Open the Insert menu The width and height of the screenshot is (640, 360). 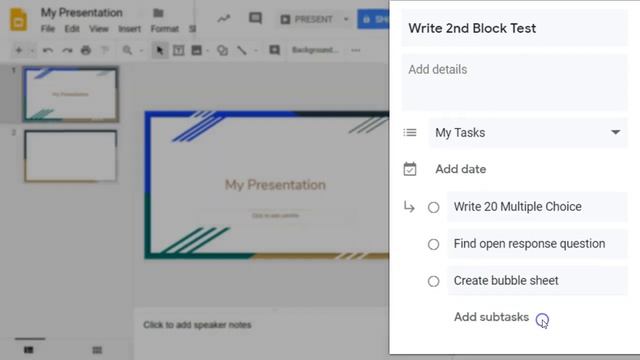pos(129,29)
